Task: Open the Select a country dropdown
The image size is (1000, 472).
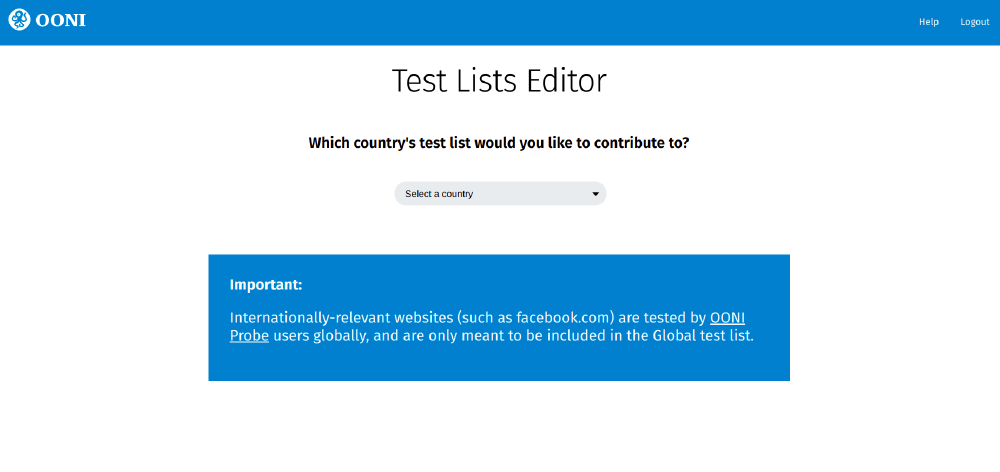Action: pyautogui.click(x=500, y=194)
